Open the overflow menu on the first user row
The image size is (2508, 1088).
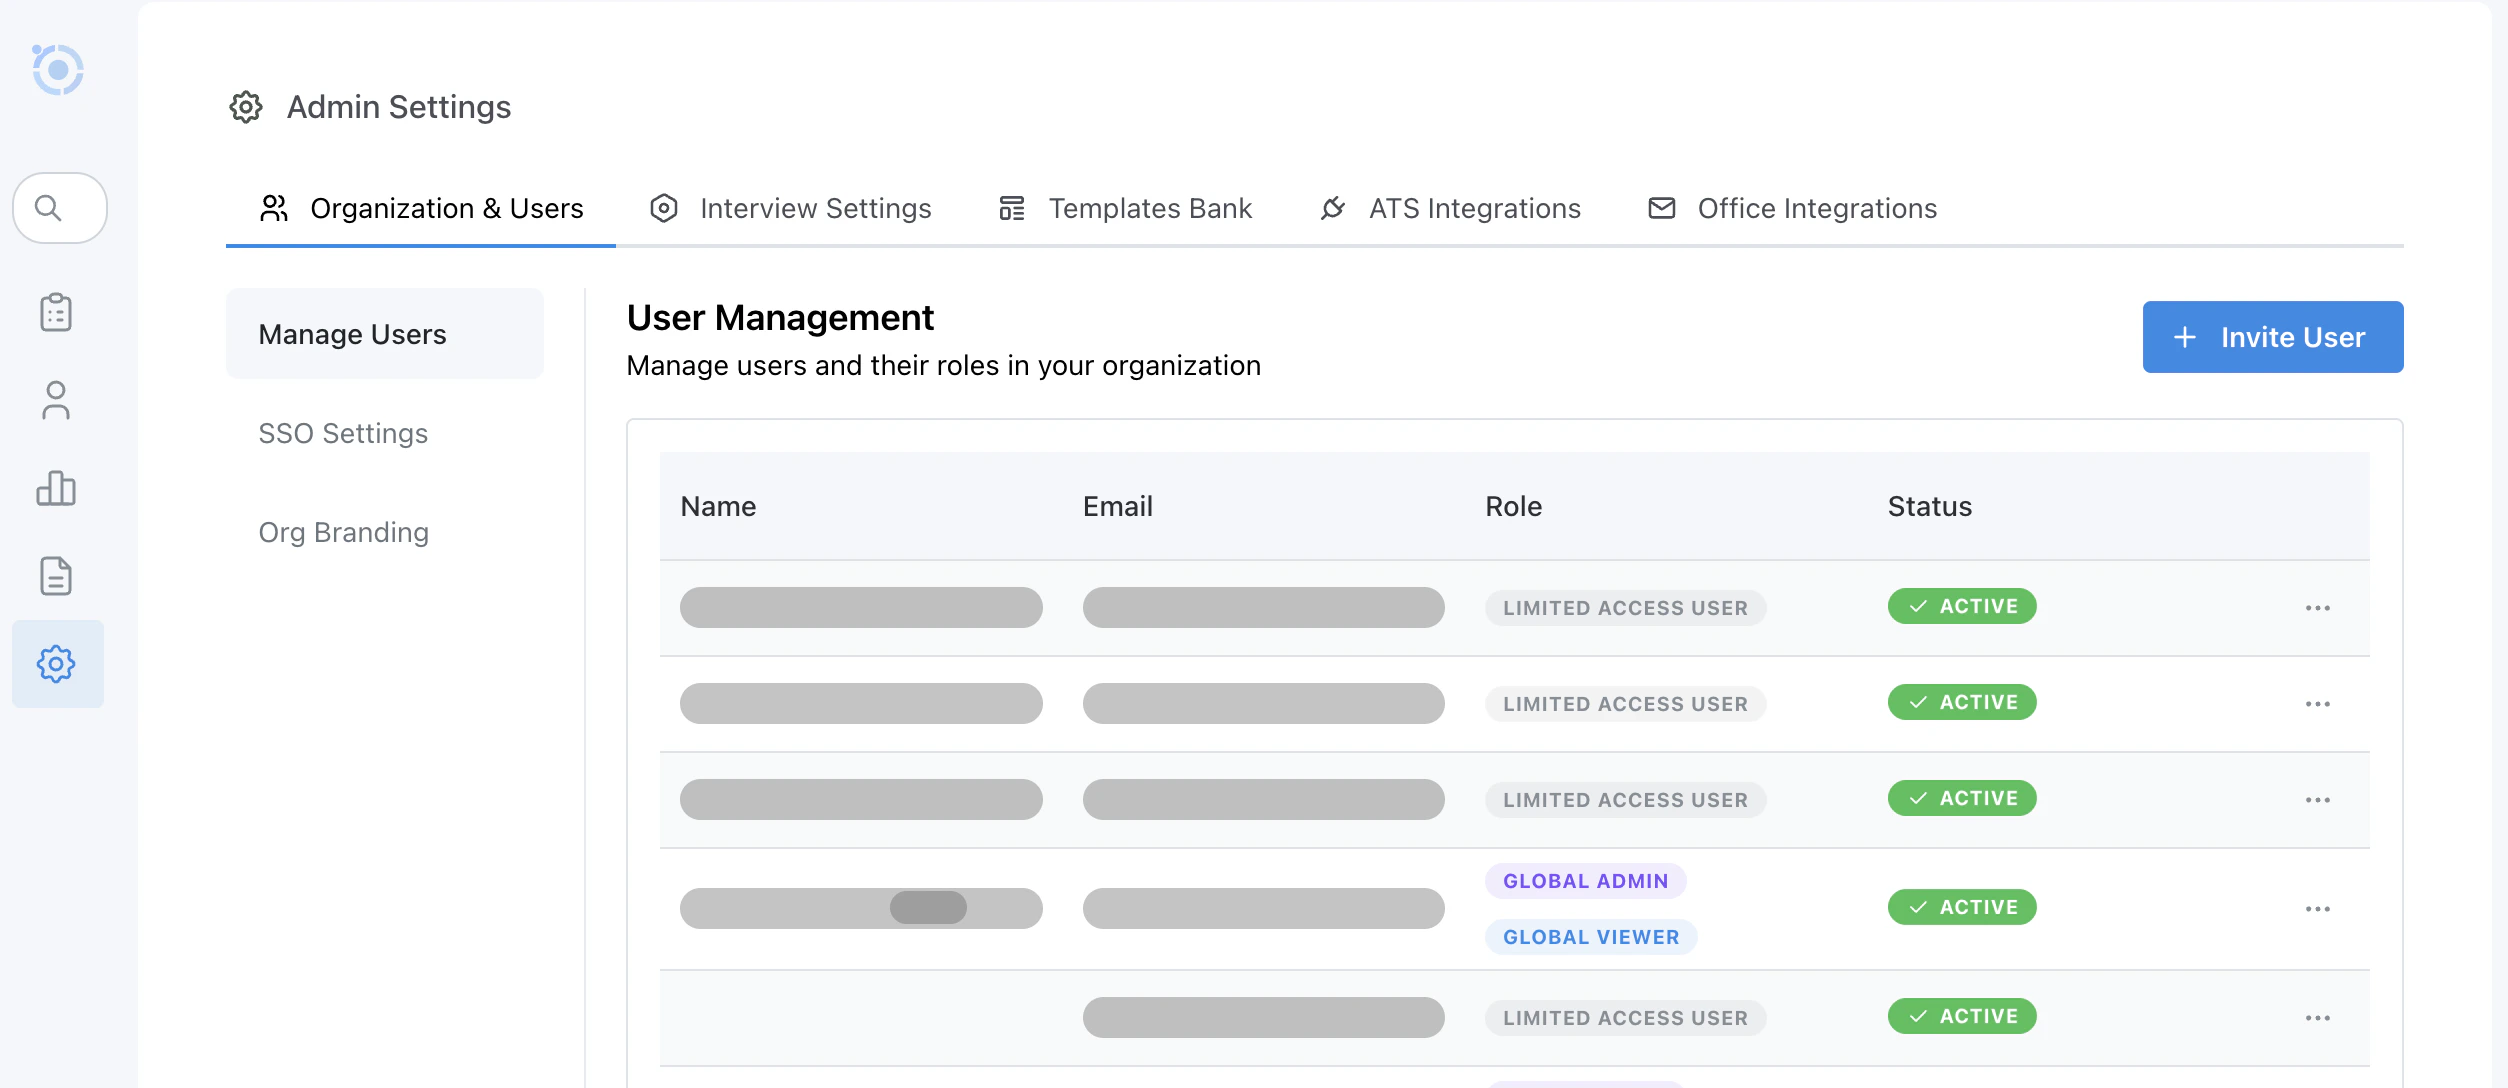point(2318,607)
